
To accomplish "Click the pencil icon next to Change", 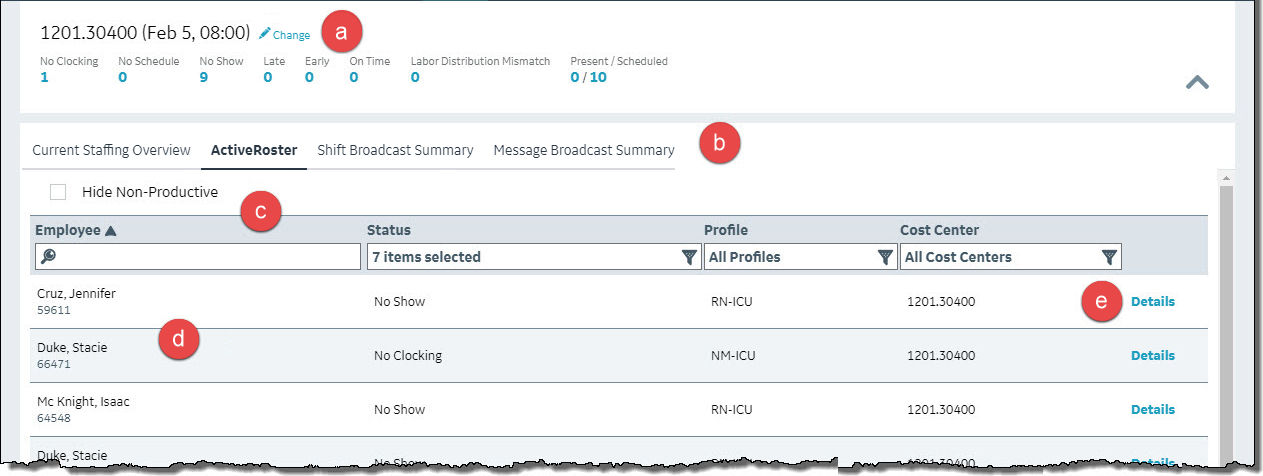I will pos(264,34).
